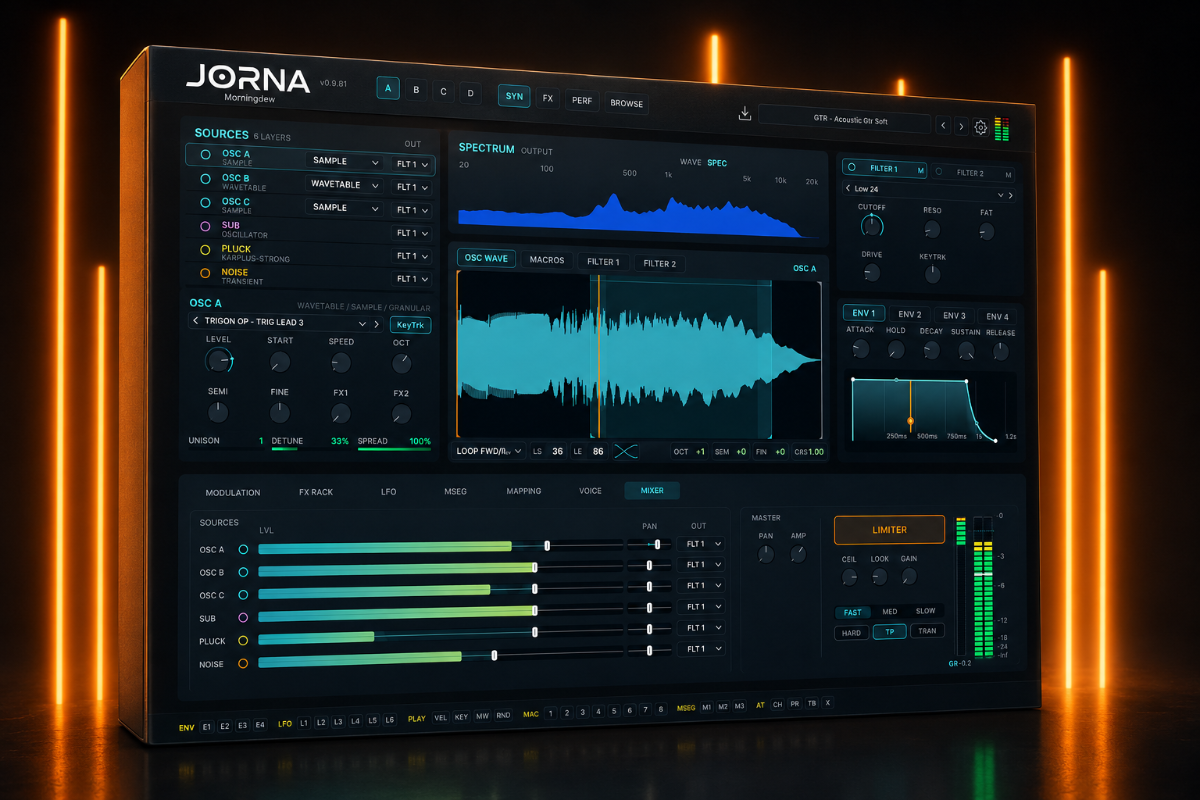Click the OCT knob in OSC A
The height and width of the screenshot is (800, 1200).
point(401,363)
